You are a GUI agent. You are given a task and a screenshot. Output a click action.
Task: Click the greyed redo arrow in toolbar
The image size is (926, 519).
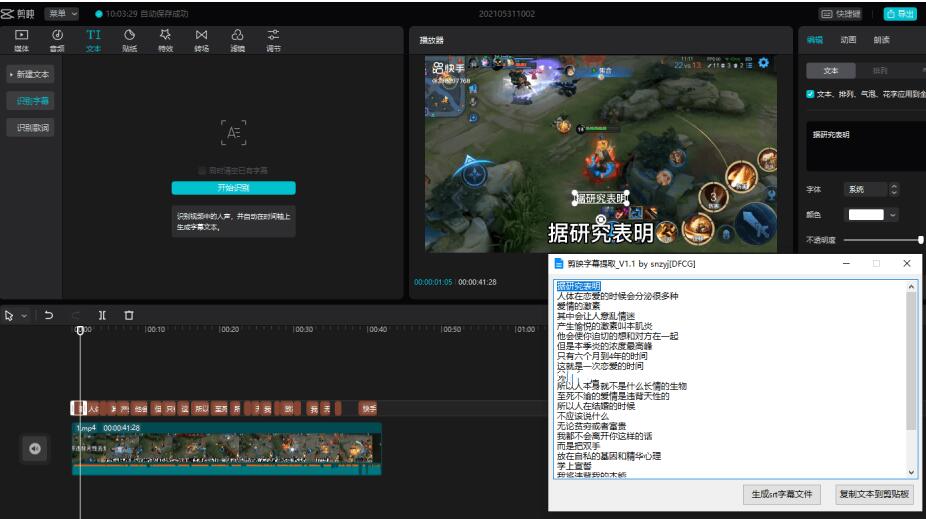[76, 315]
